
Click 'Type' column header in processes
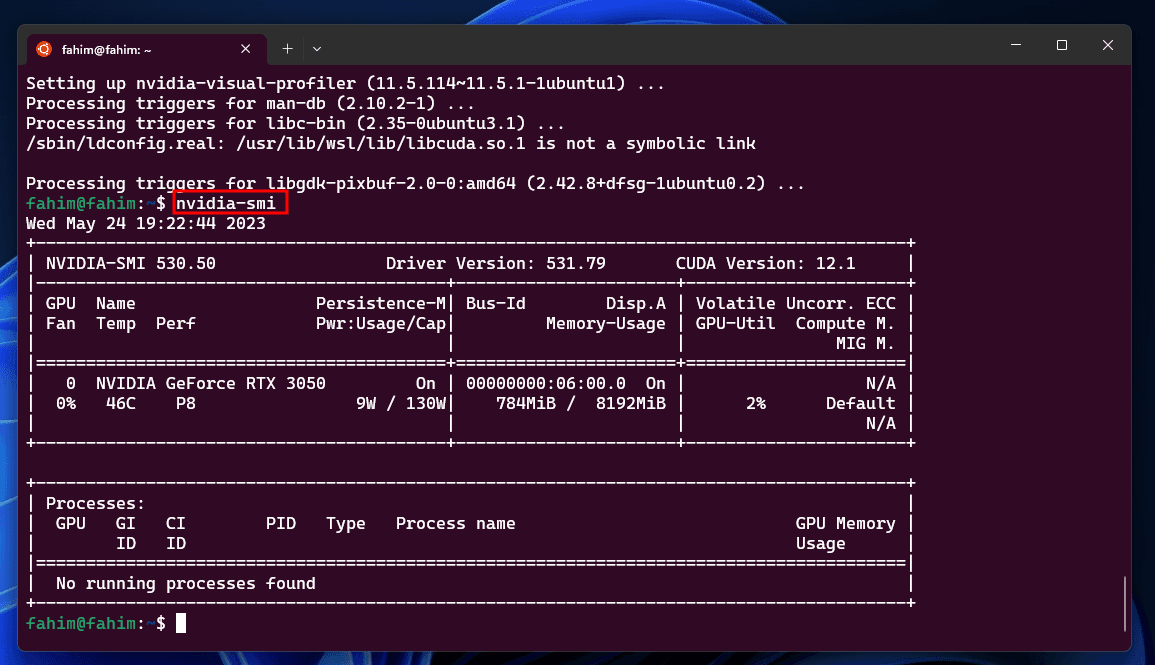point(345,524)
